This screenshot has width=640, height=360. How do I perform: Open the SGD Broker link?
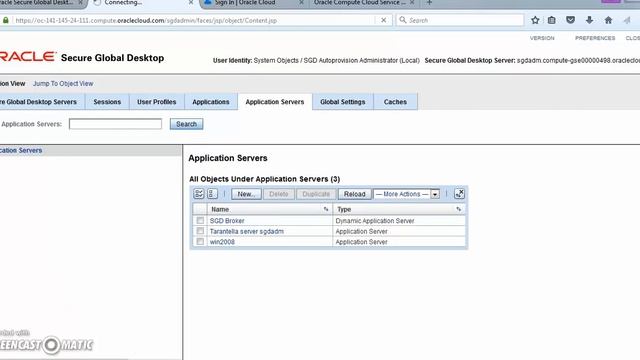[x=227, y=220]
